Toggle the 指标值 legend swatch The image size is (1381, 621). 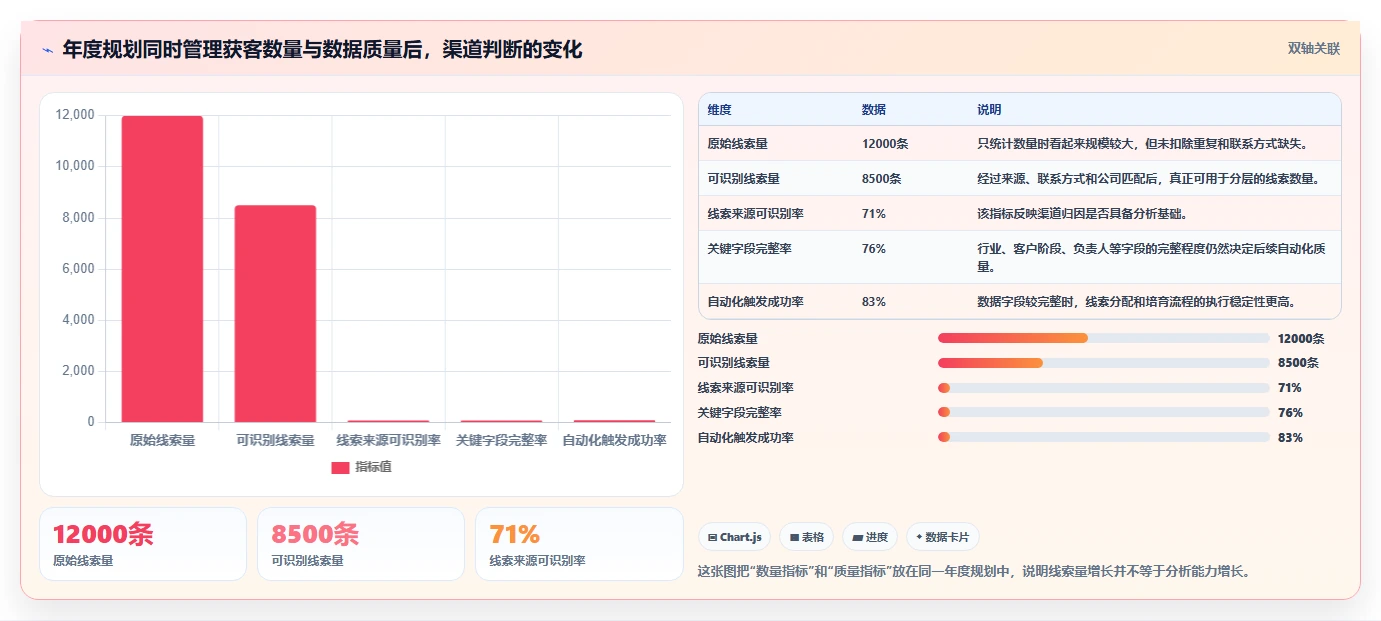tap(340, 467)
